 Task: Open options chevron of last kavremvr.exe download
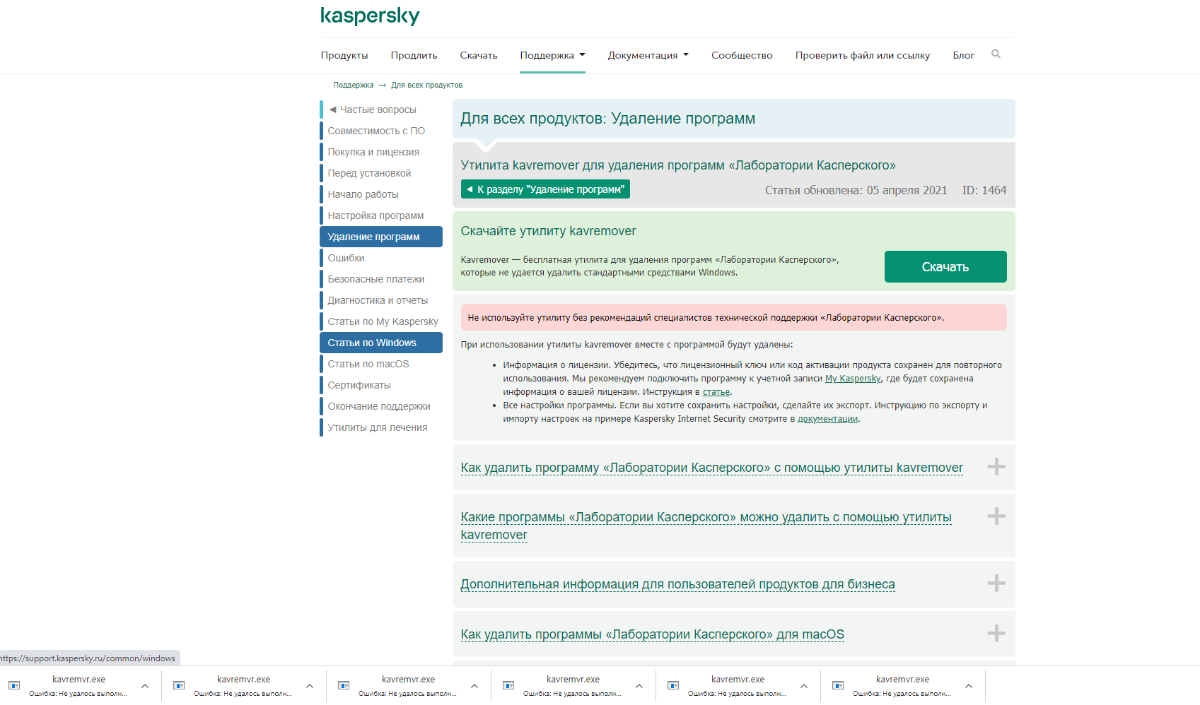click(969, 686)
